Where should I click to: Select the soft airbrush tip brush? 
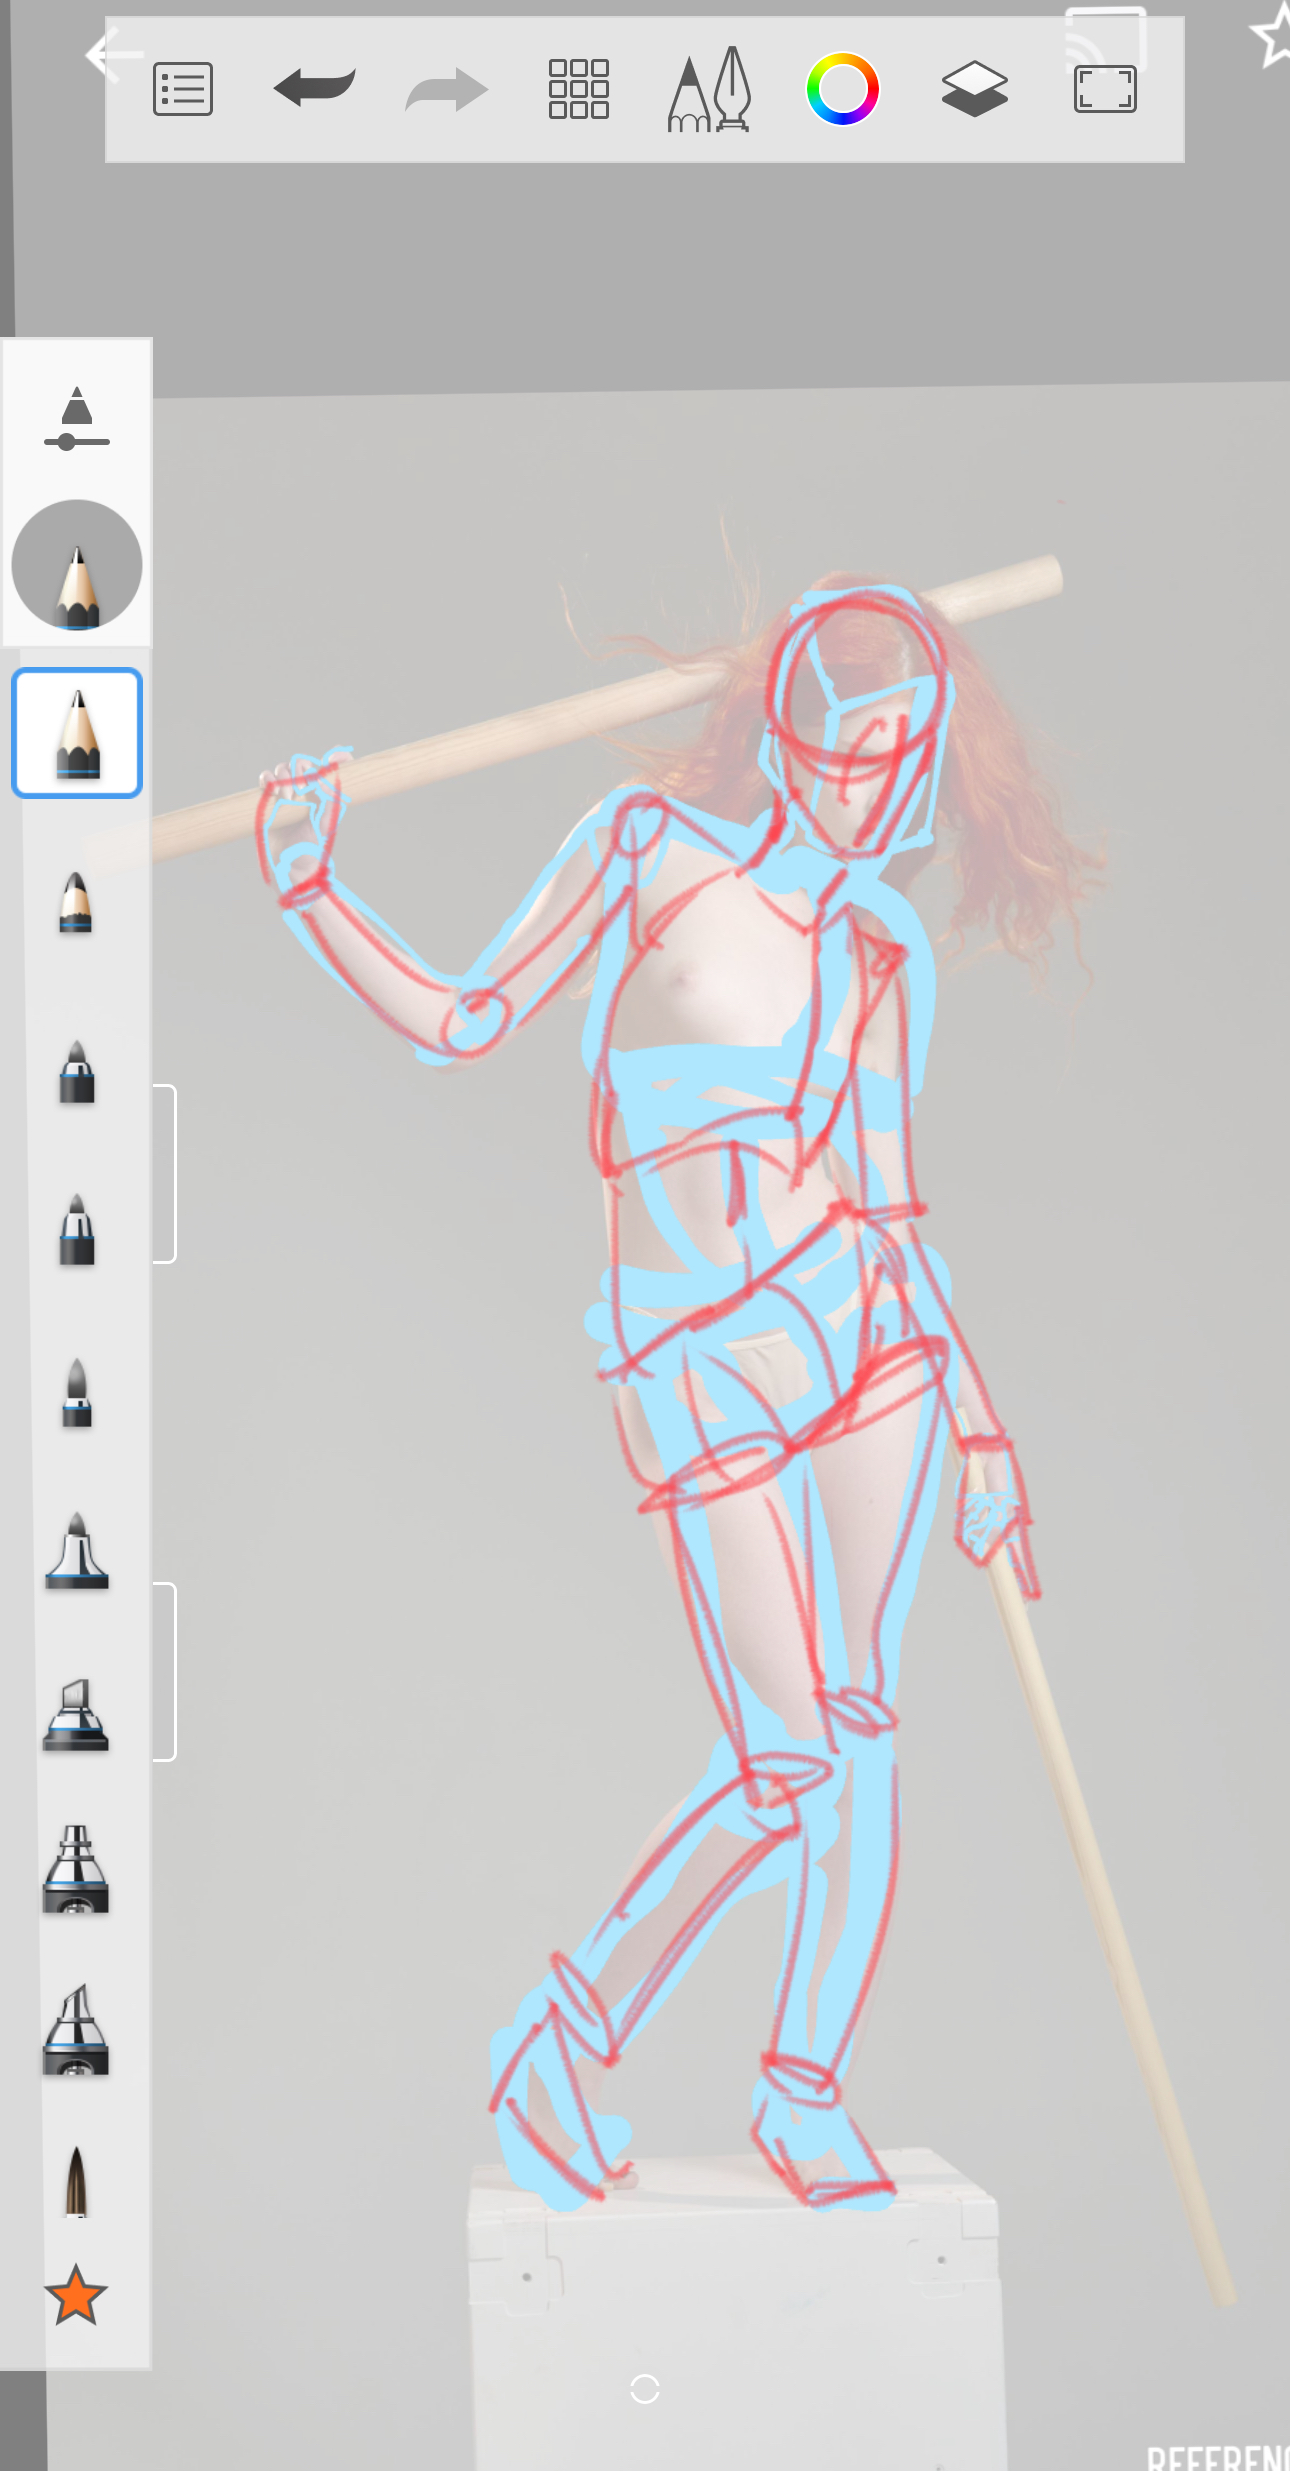[76, 1392]
